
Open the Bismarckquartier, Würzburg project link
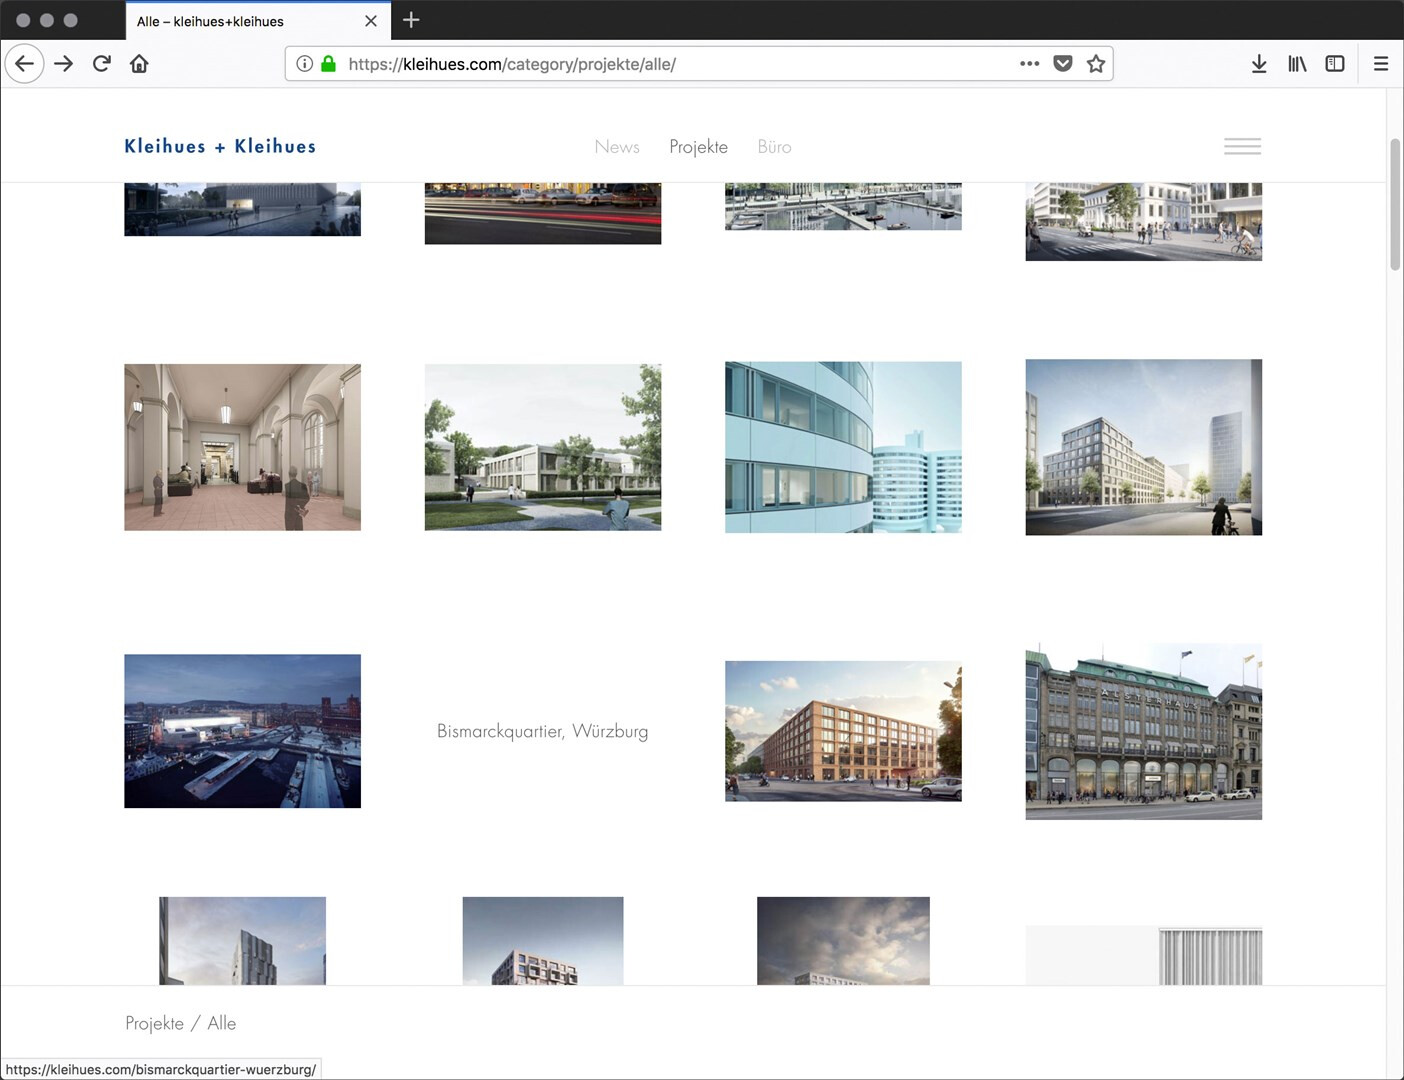pos(542,731)
